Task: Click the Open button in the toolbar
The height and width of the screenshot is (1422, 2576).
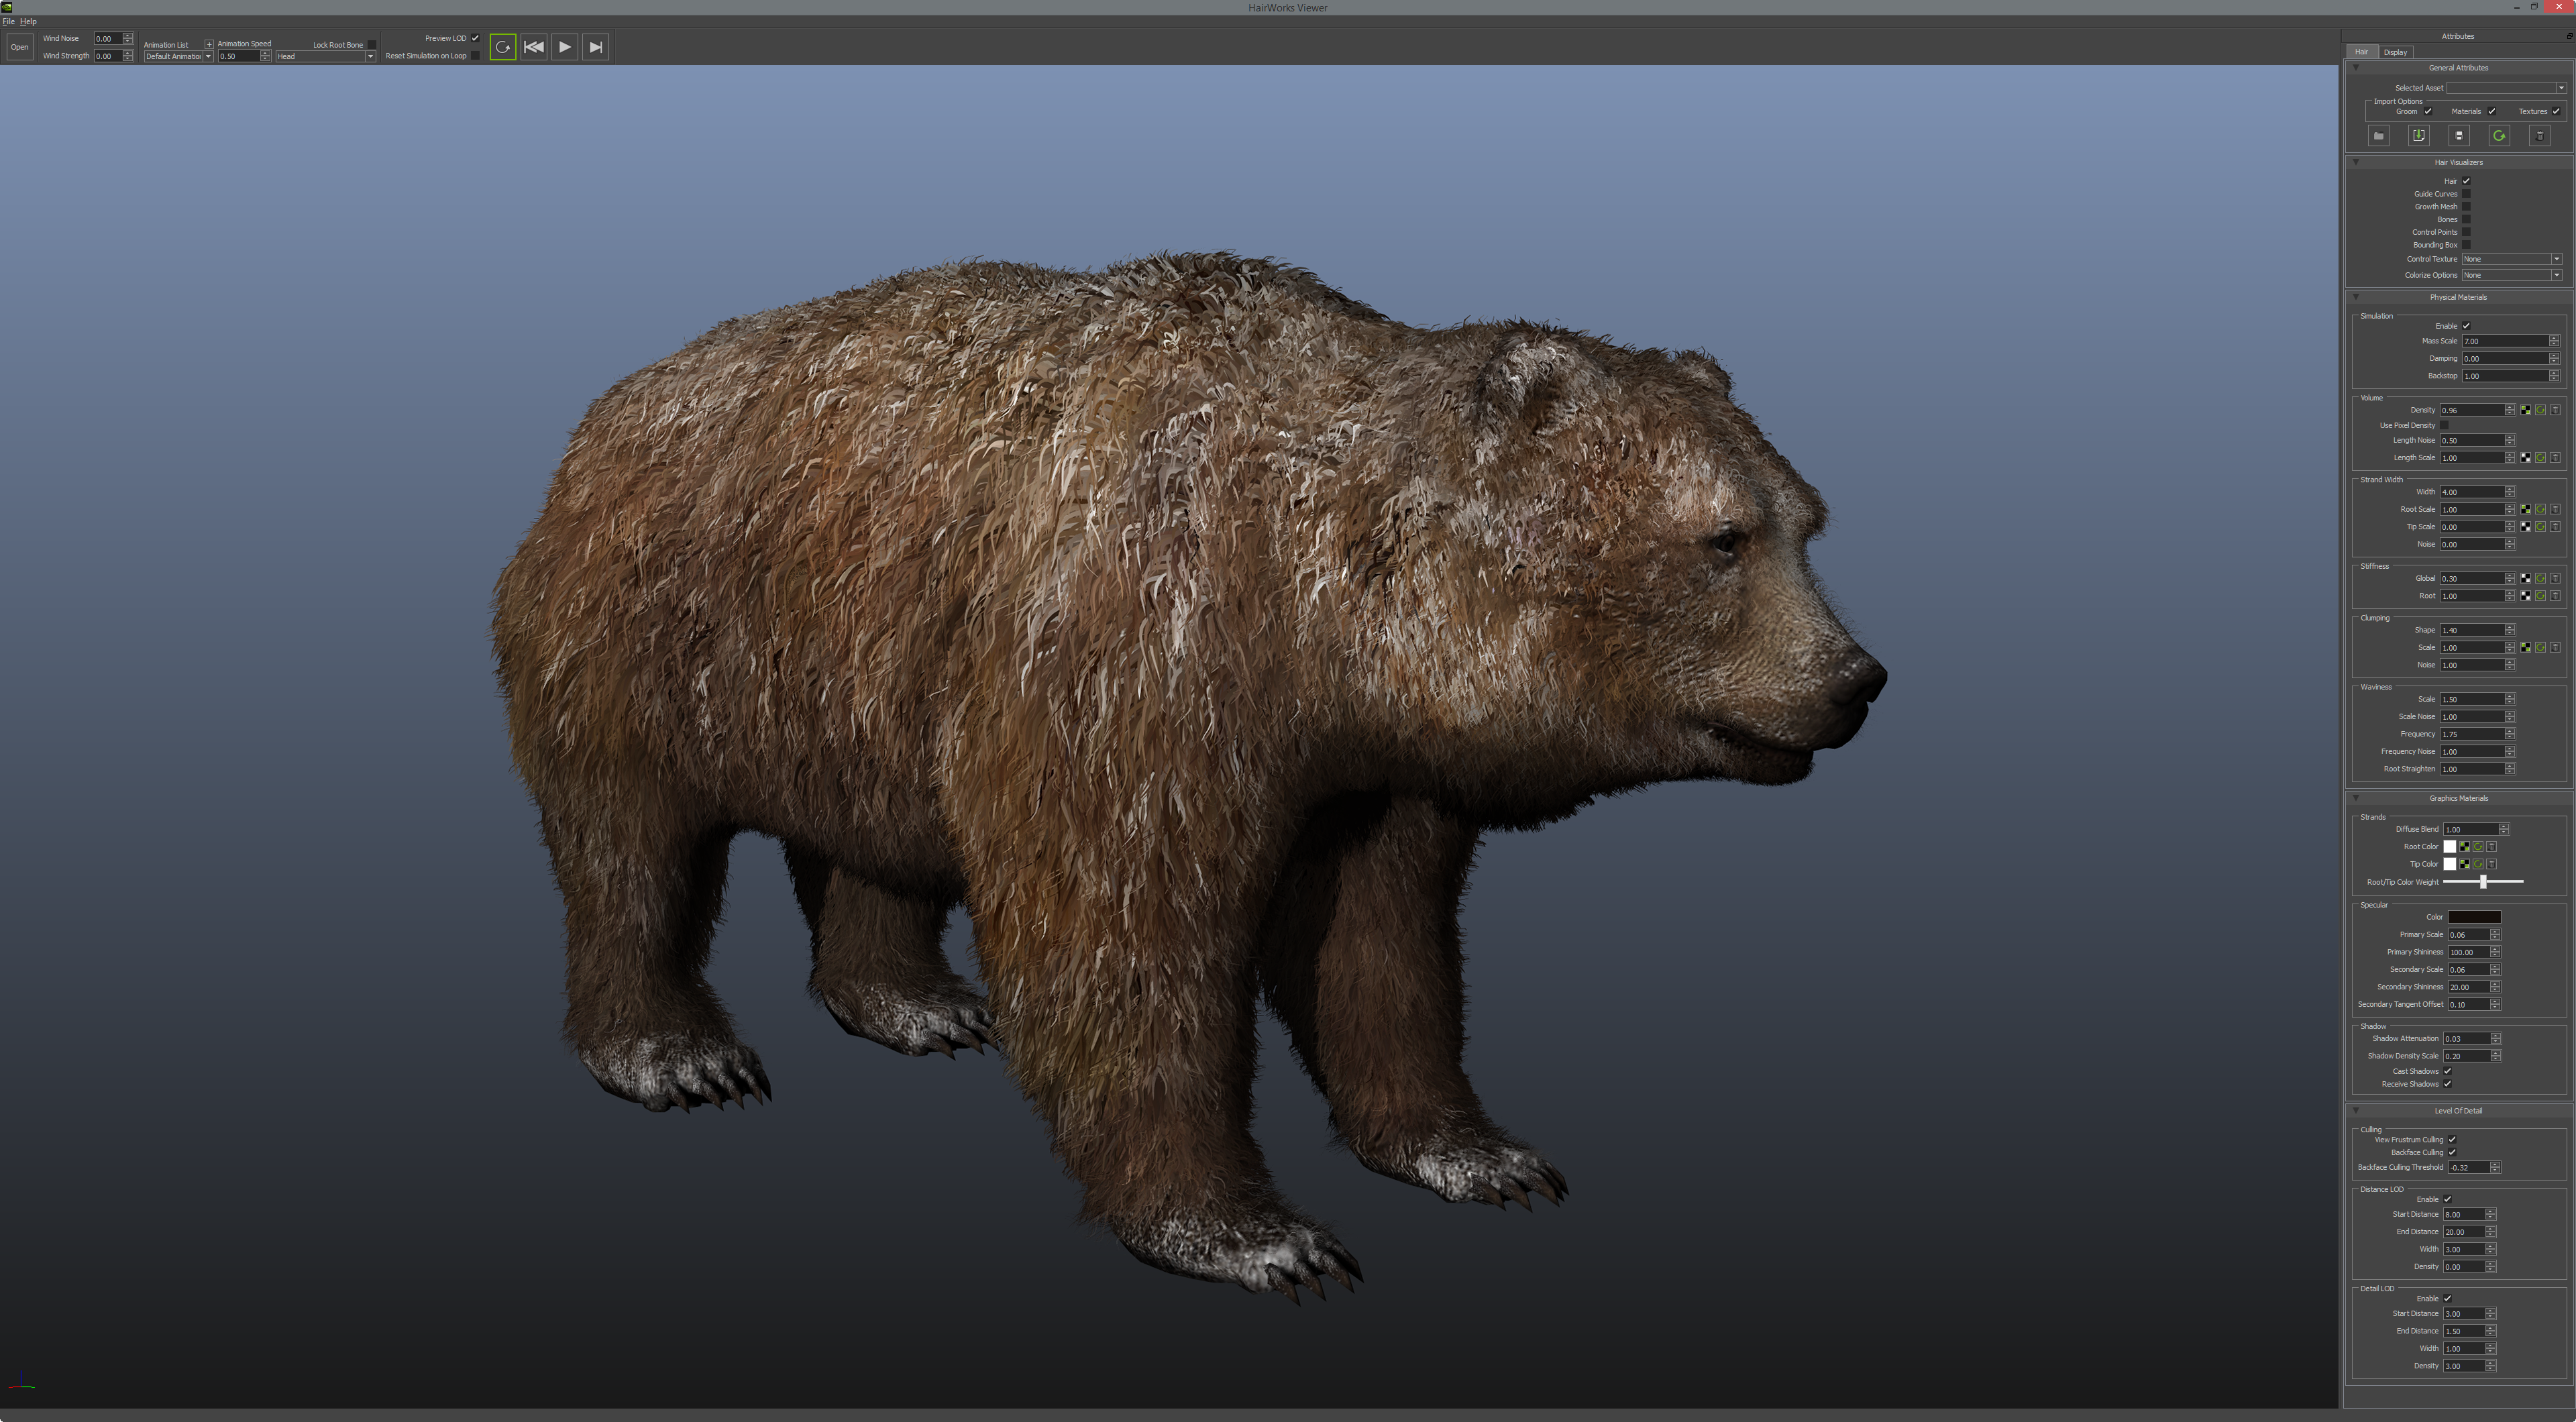Action: [x=19, y=47]
